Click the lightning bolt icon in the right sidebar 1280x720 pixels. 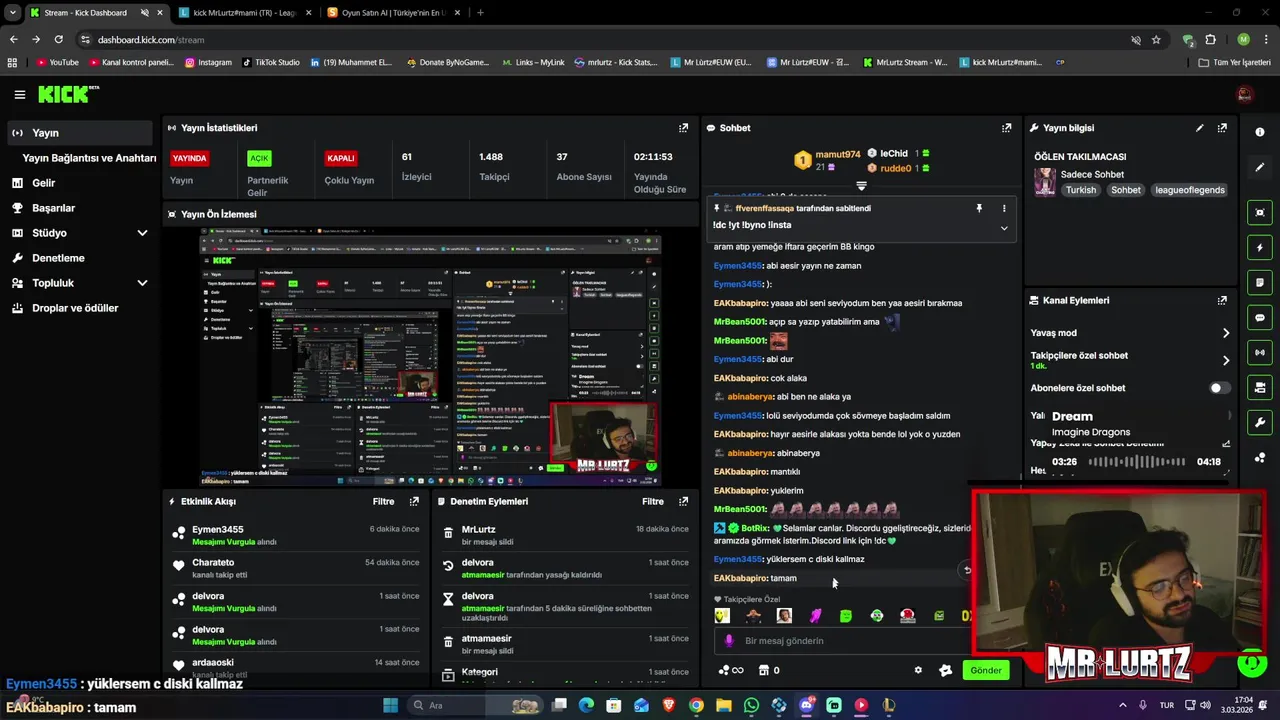pos(1259,248)
